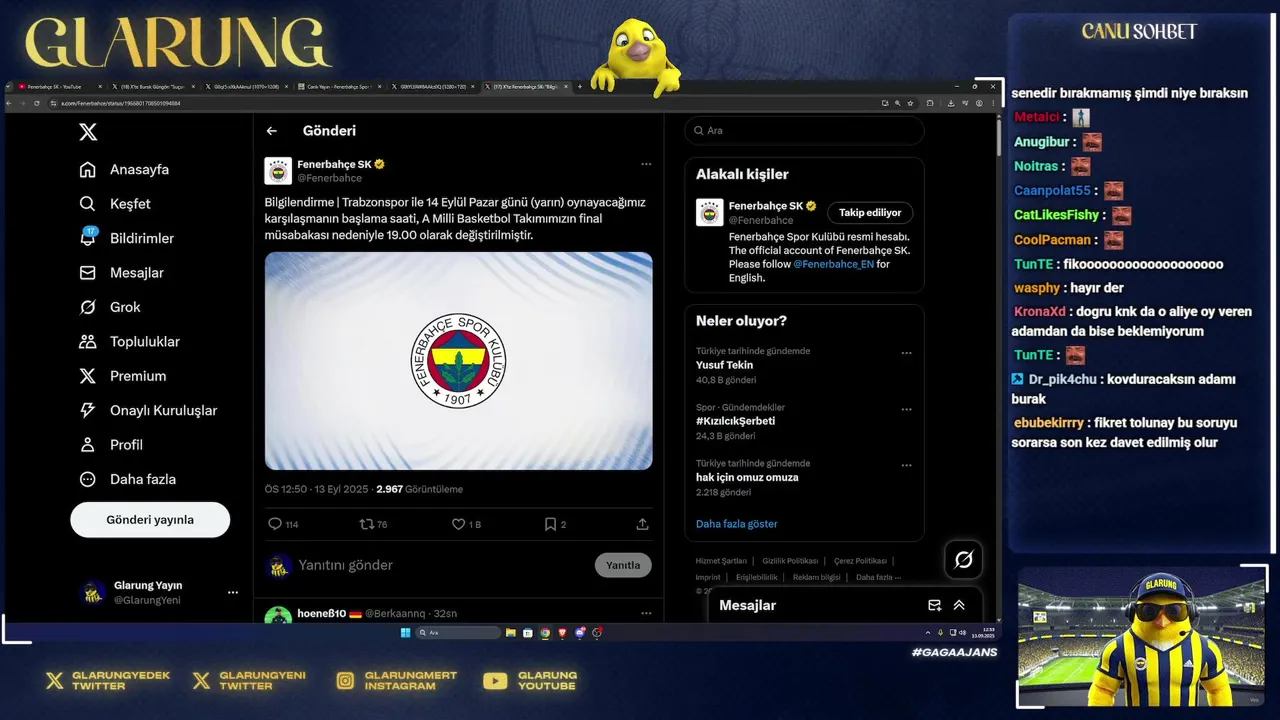Switch to the (1070×1208) image tab
Screen dimensions: 1280x720
point(246,87)
